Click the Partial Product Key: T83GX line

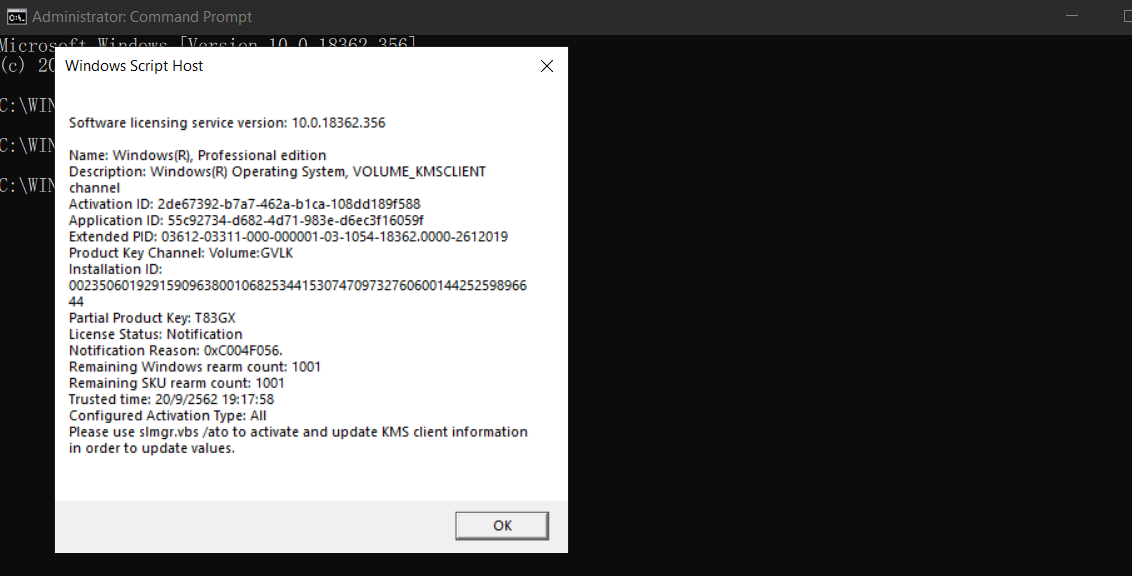(152, 318)
